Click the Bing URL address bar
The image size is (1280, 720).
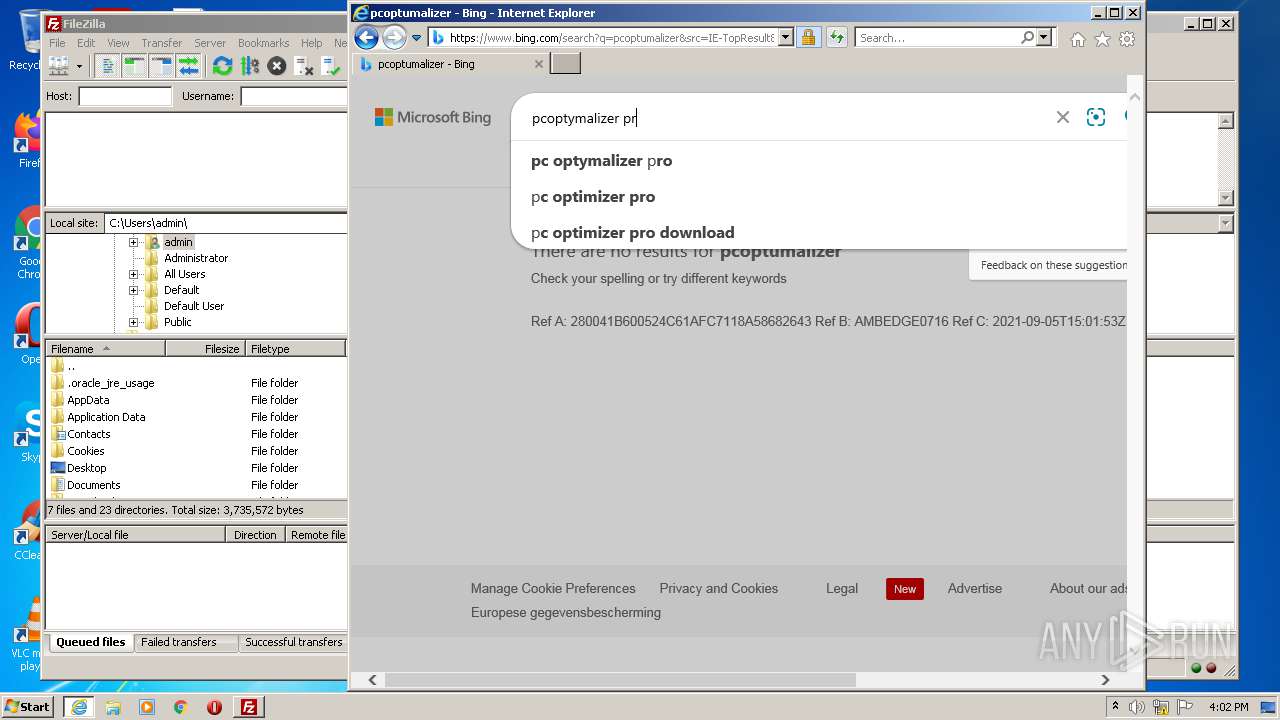(610, 38)
